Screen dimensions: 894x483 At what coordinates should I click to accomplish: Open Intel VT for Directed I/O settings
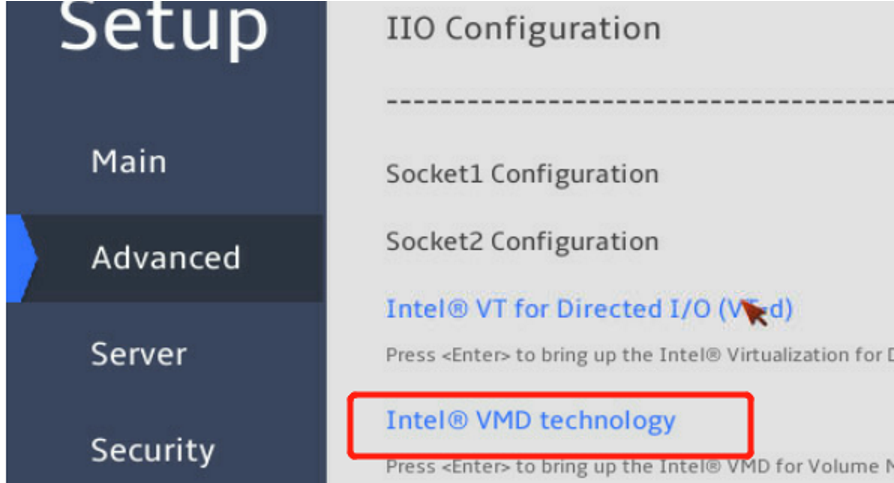coord(588,309)
